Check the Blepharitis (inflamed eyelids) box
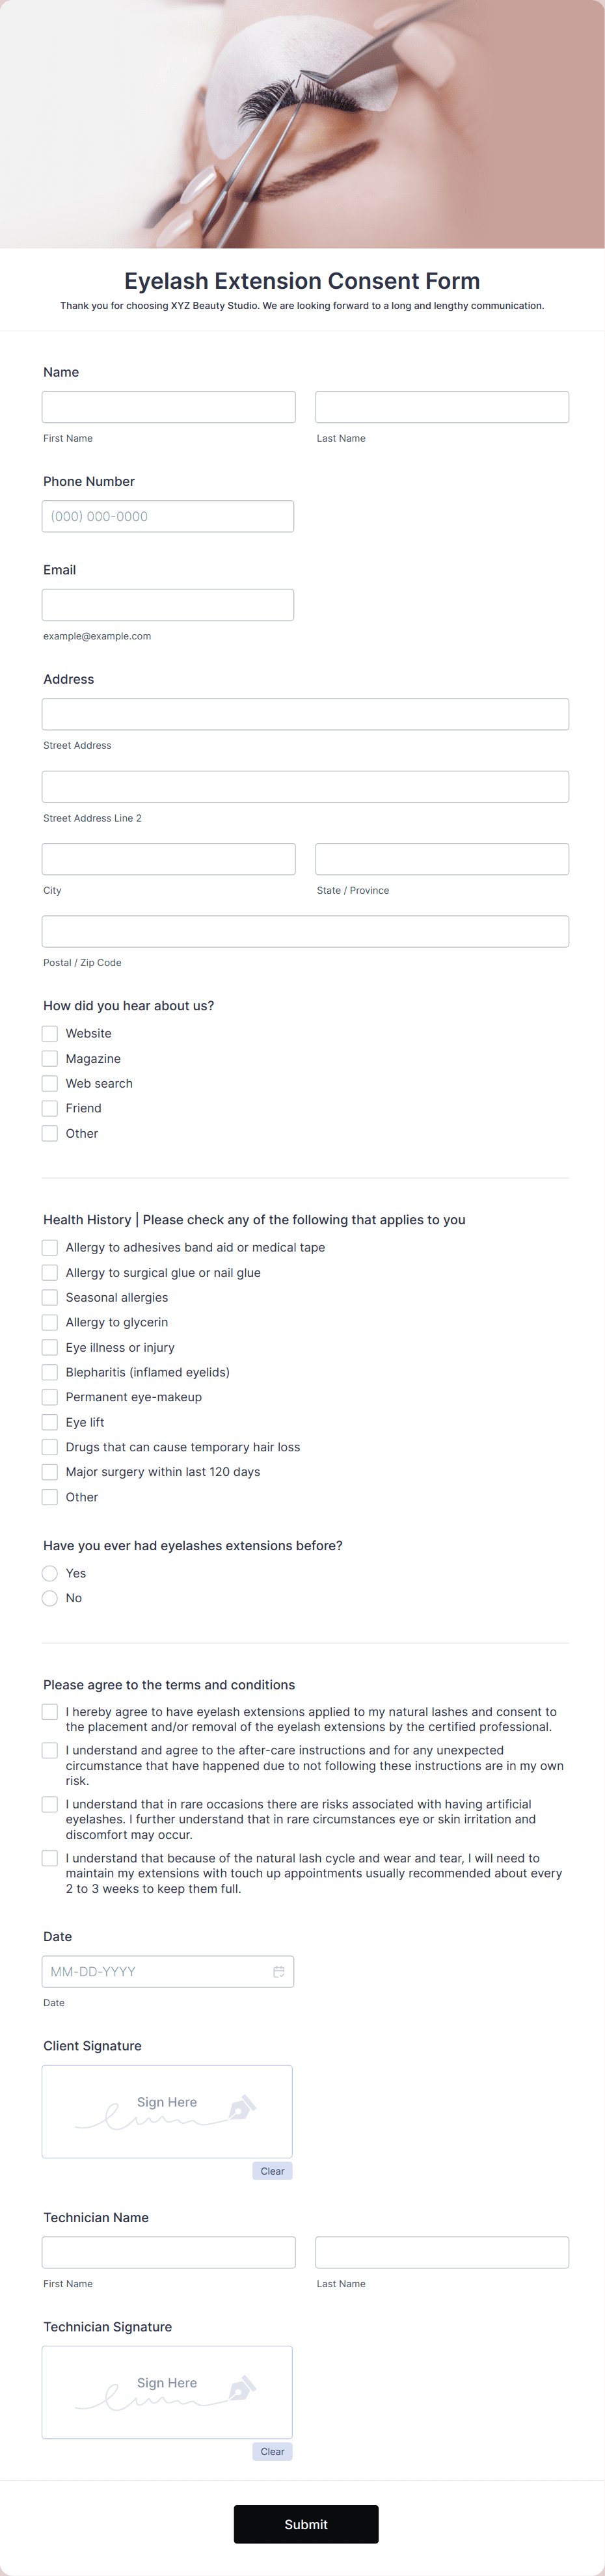 click(x=49, y=1372)
